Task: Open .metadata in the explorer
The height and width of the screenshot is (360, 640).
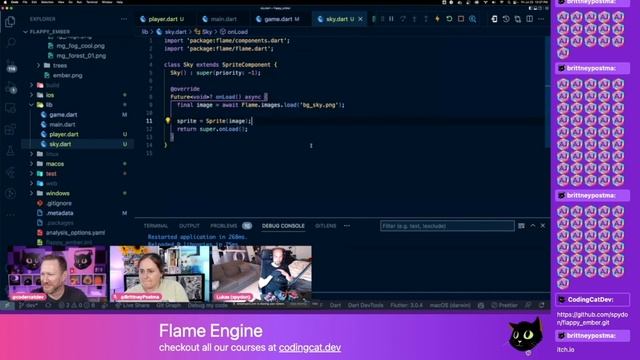Action: click(x=60, y=213)
